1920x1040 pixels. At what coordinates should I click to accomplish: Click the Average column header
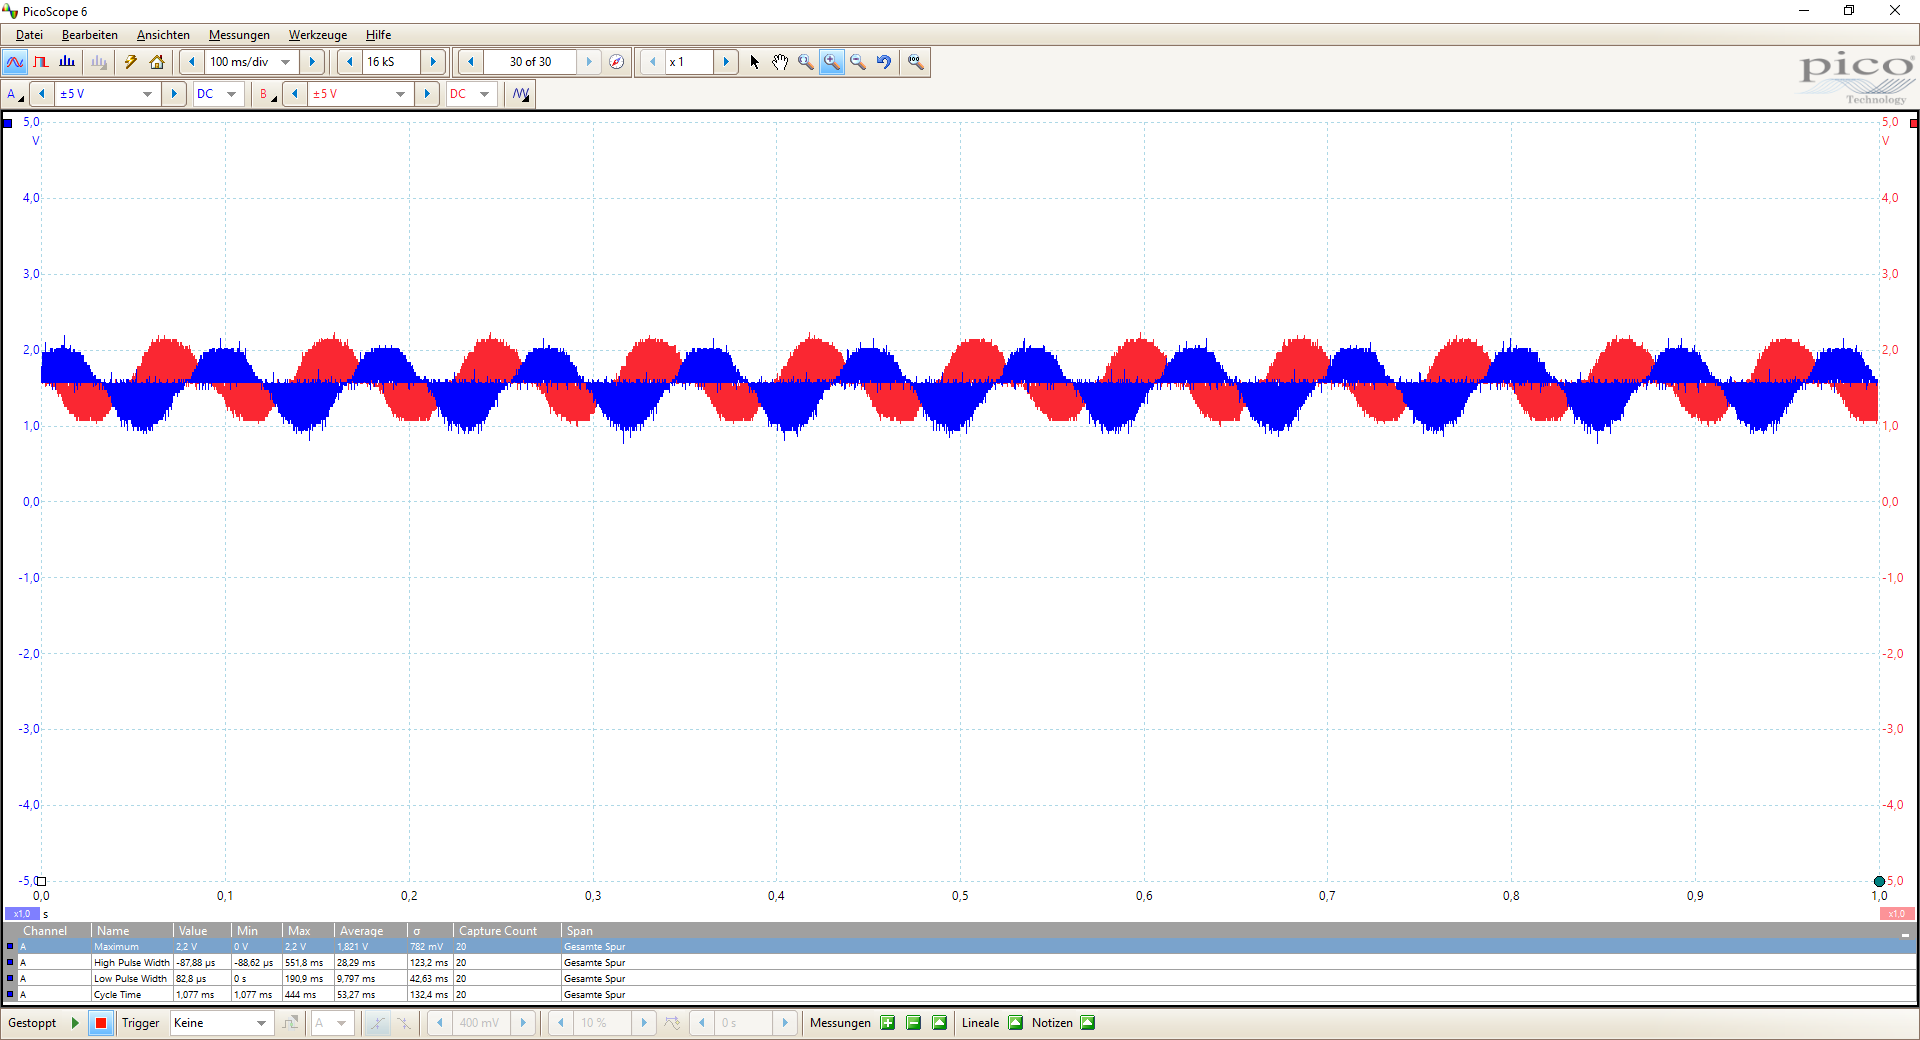(x=370, y=931)
